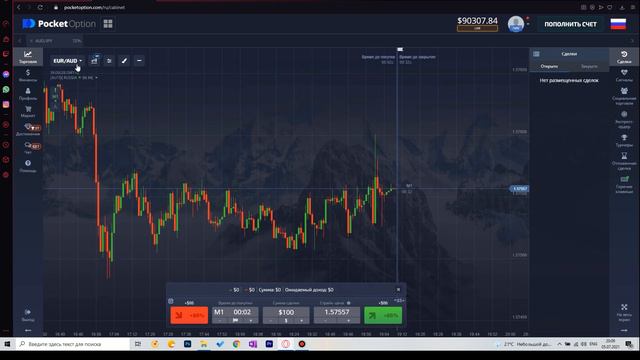The height and width of the screenshot is (360, 640).
Task: Open the Trading section in left sidebar
Action: coord(28,57)
